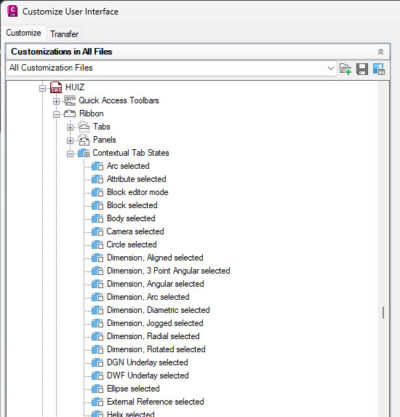Collapse the Contextual Tab States node
Viewport: 400px width, 417px height.
click(x=70, y=154)
